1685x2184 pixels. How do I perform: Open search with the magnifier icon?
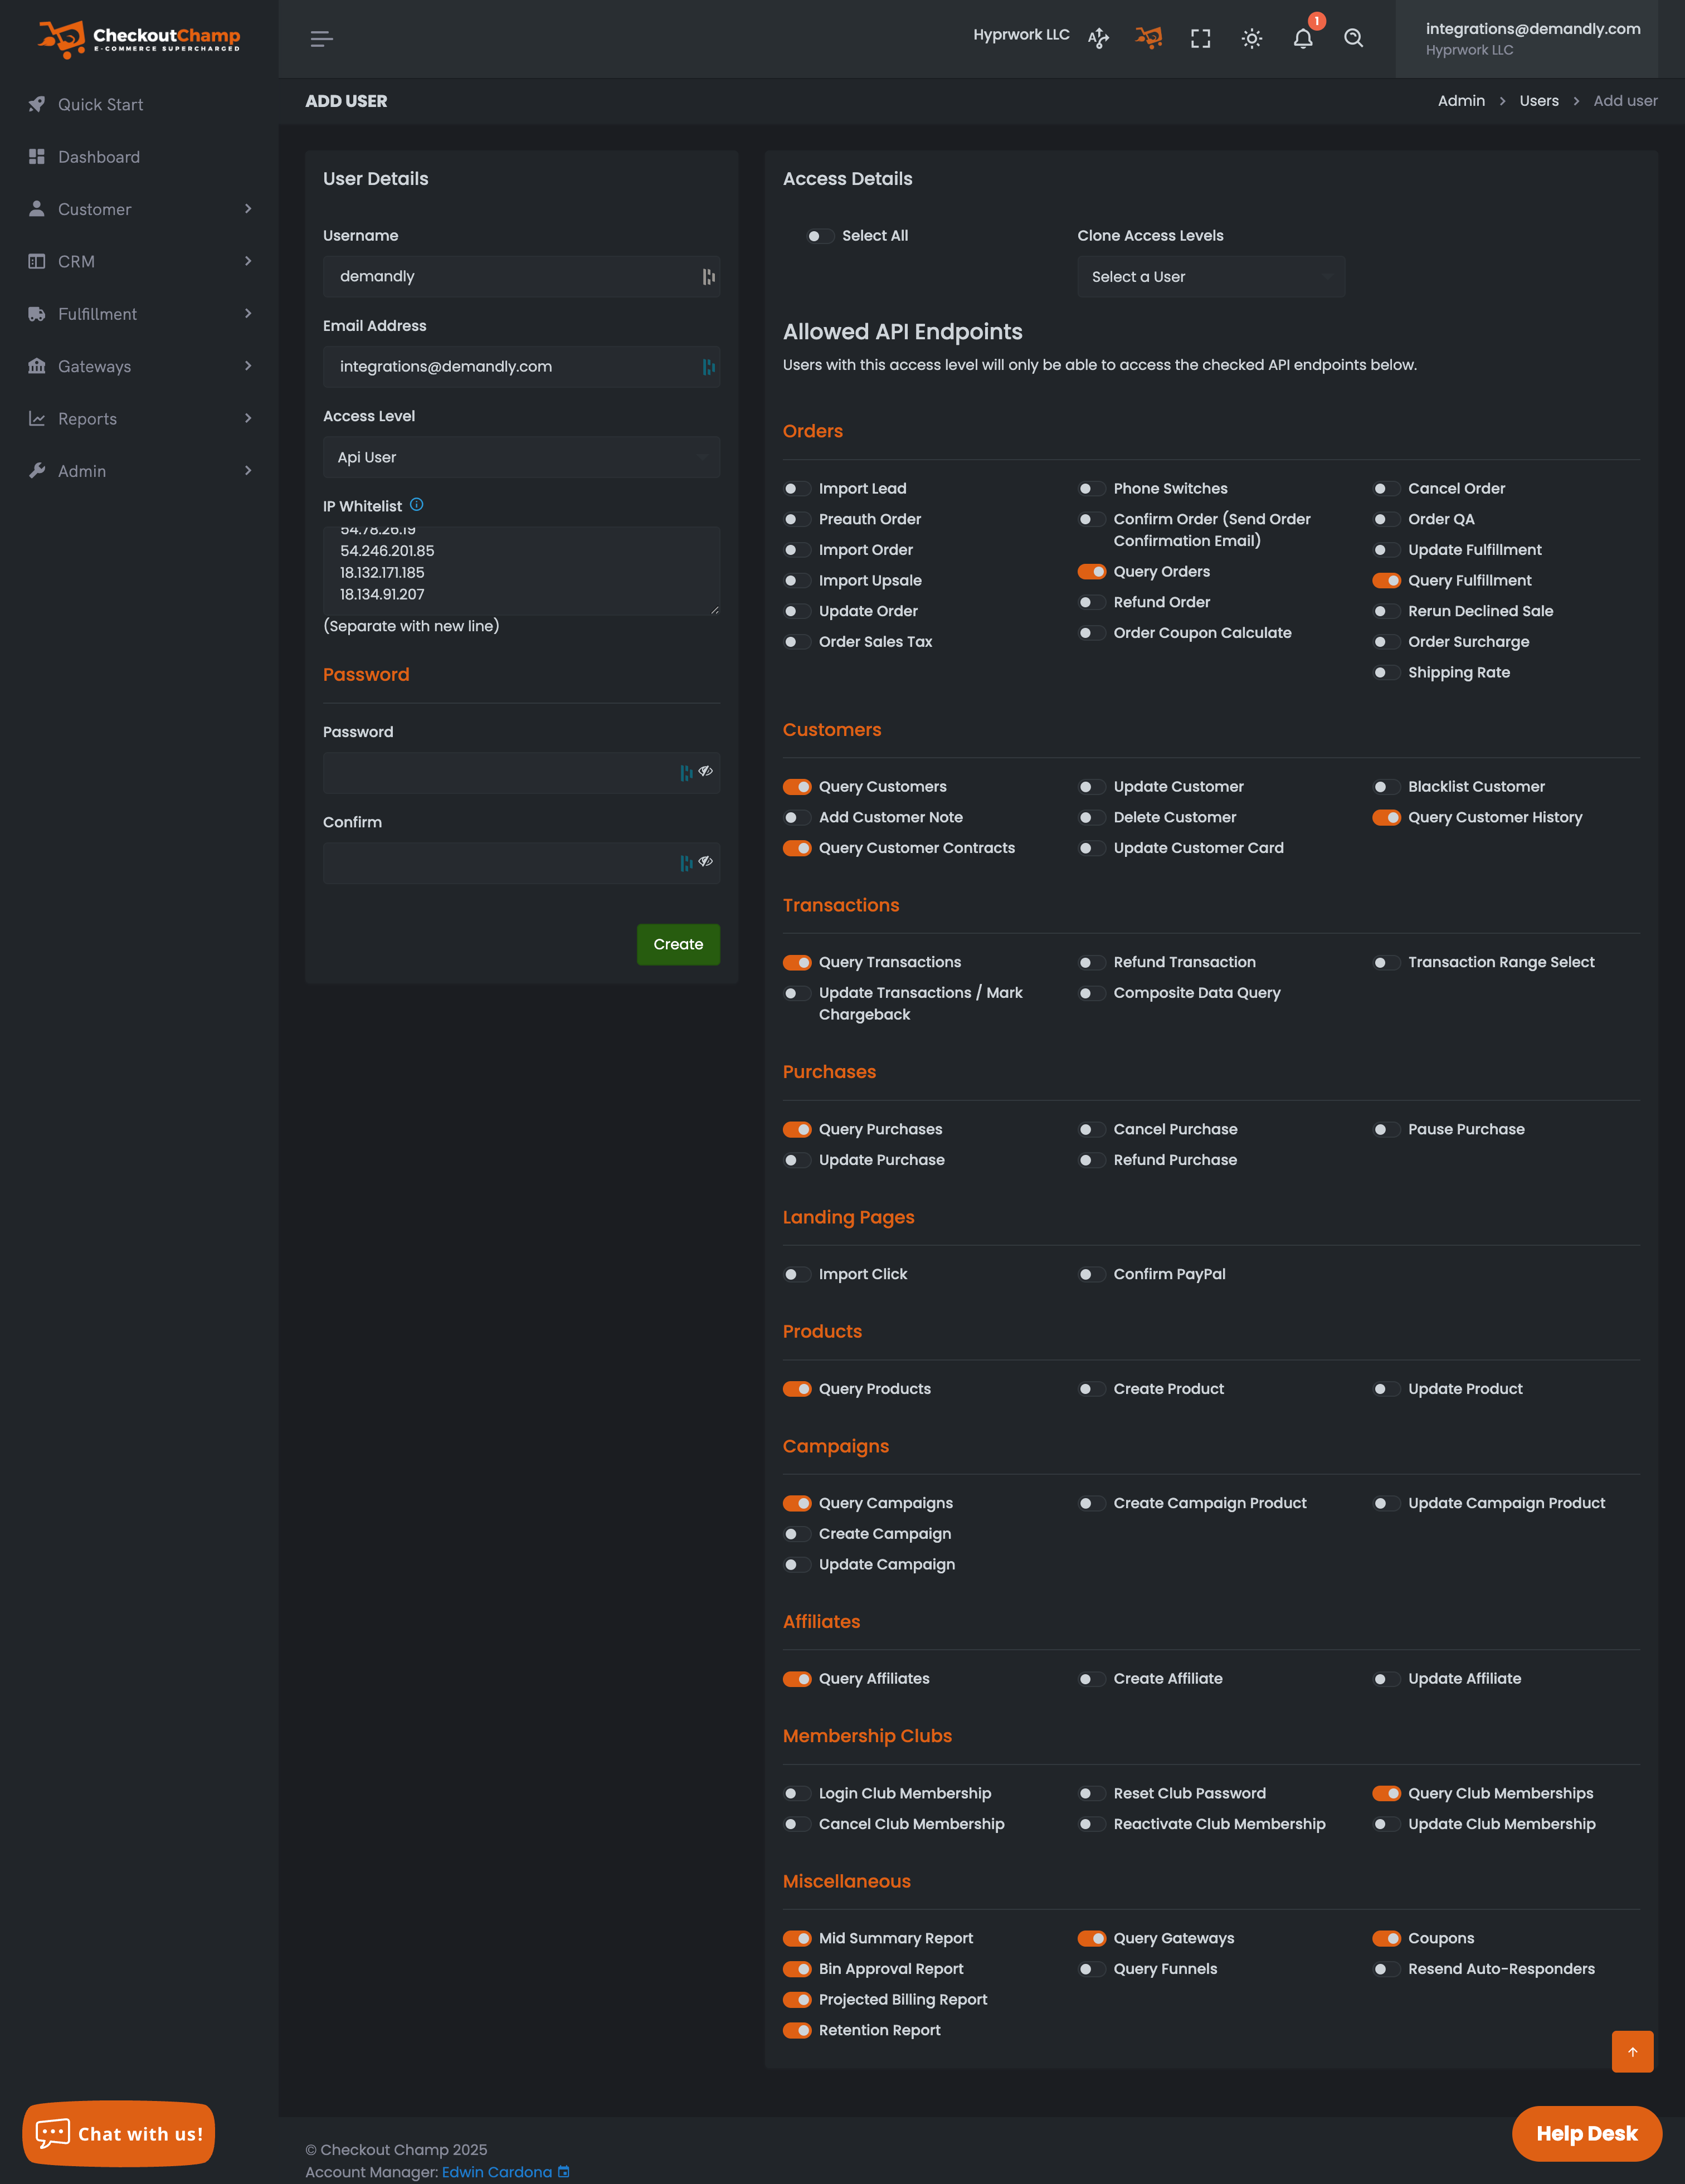(x=1353, y=39)
